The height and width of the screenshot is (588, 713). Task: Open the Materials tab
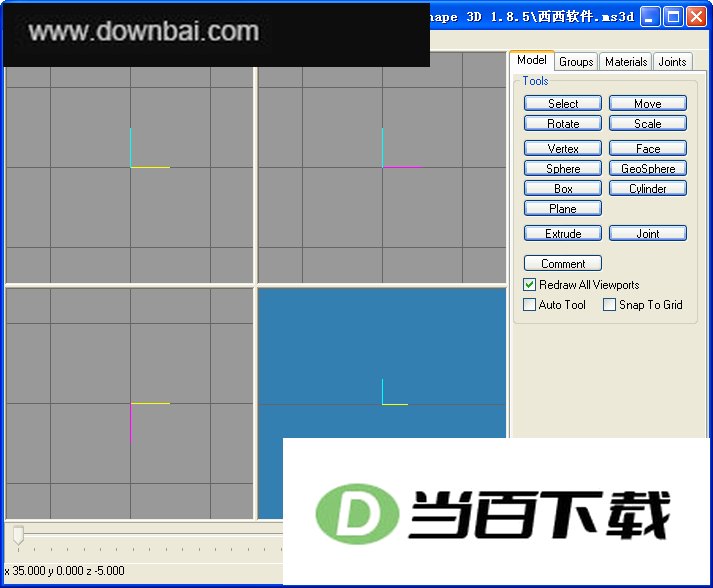pos(626,61)
